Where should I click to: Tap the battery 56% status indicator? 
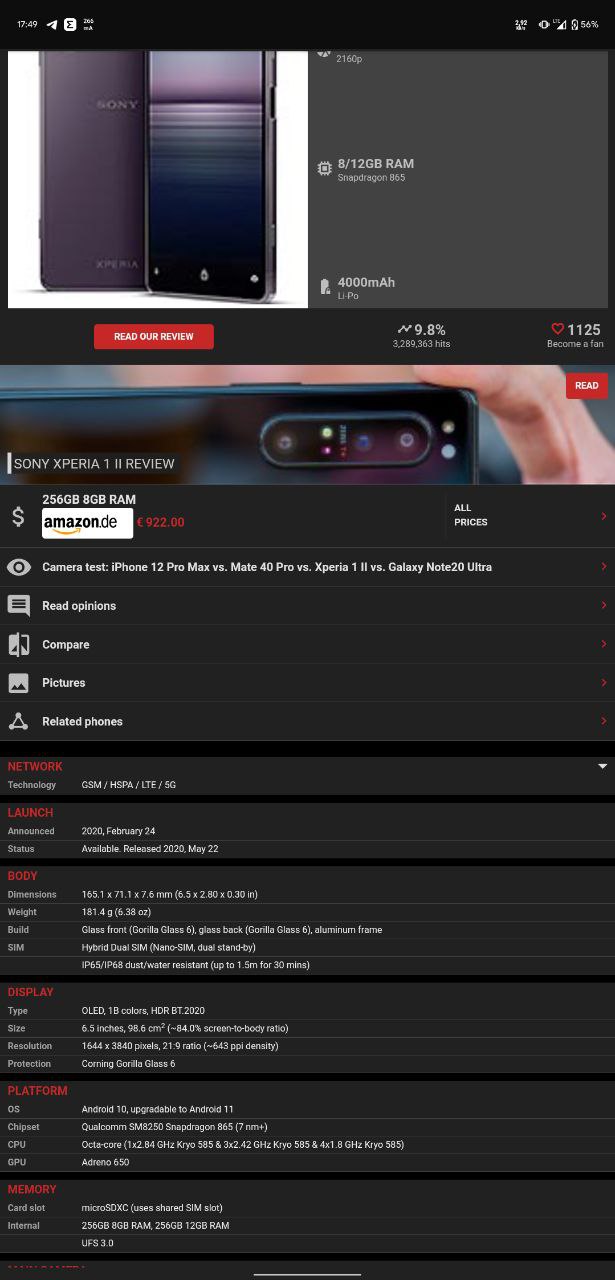[x=584, y=24]
